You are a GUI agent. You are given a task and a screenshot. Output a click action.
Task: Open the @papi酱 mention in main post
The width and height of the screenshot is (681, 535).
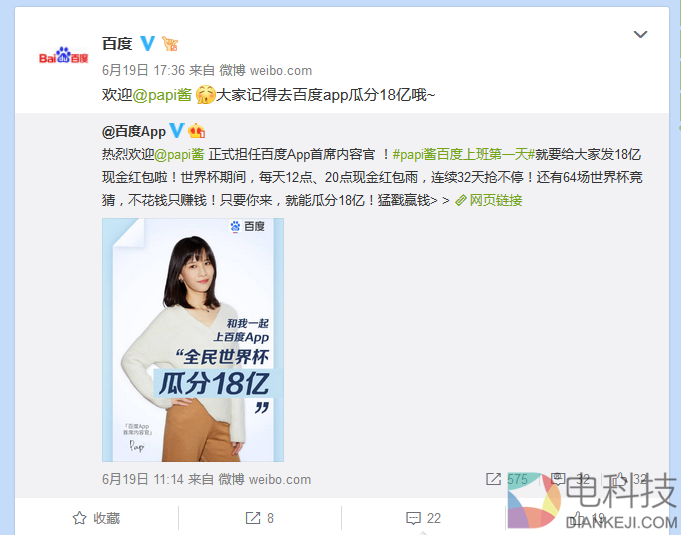click(x=162, y=94)
